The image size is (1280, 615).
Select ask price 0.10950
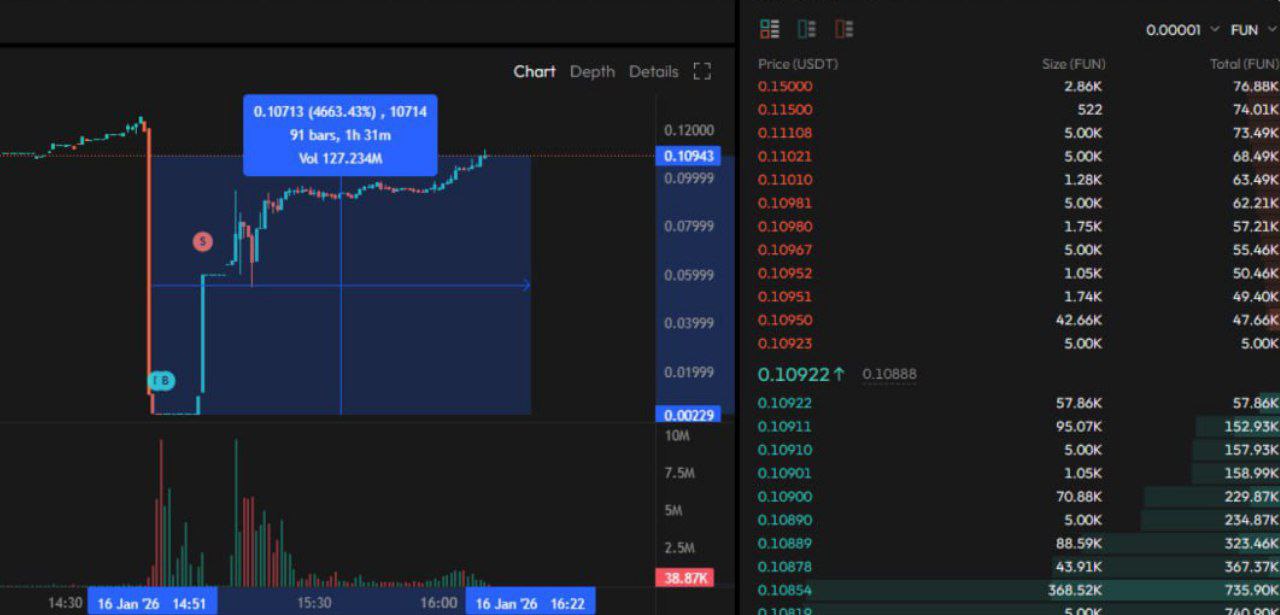pyautogui.click(x=785, y=320)
